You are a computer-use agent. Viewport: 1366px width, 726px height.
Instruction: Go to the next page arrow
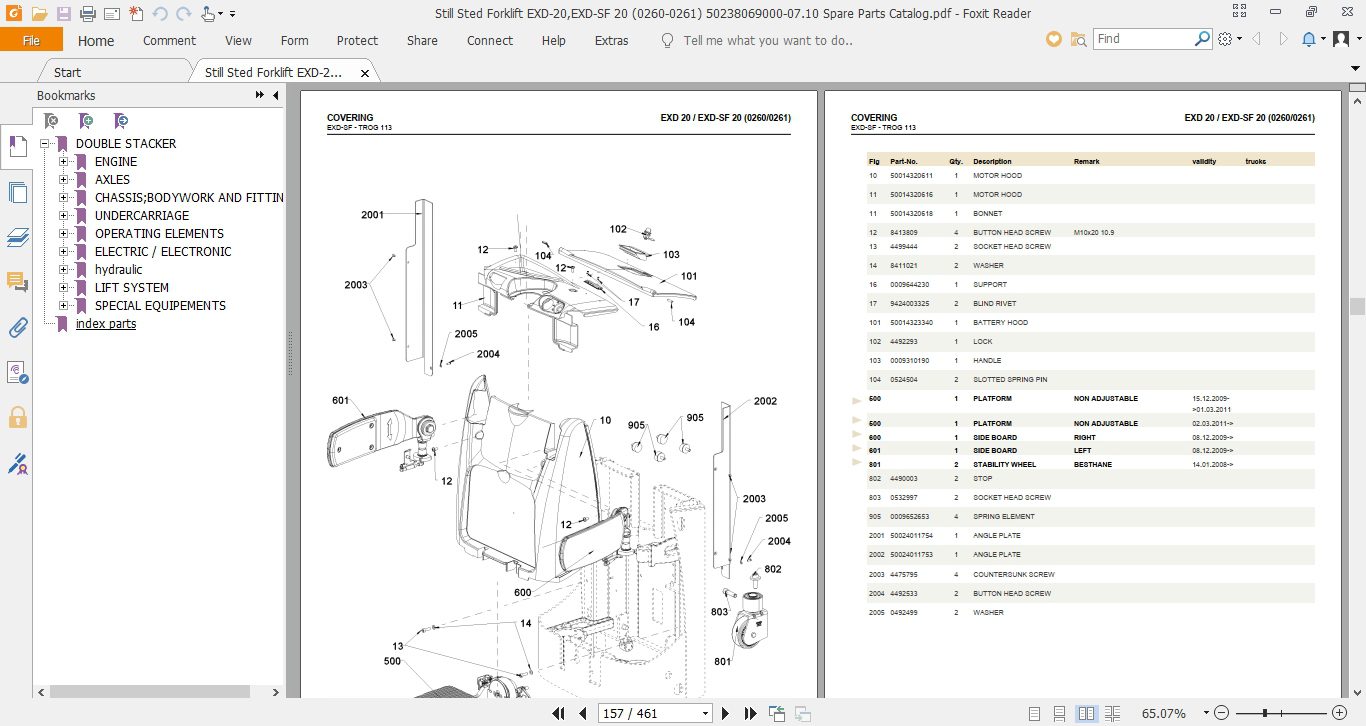coord(726,714)
